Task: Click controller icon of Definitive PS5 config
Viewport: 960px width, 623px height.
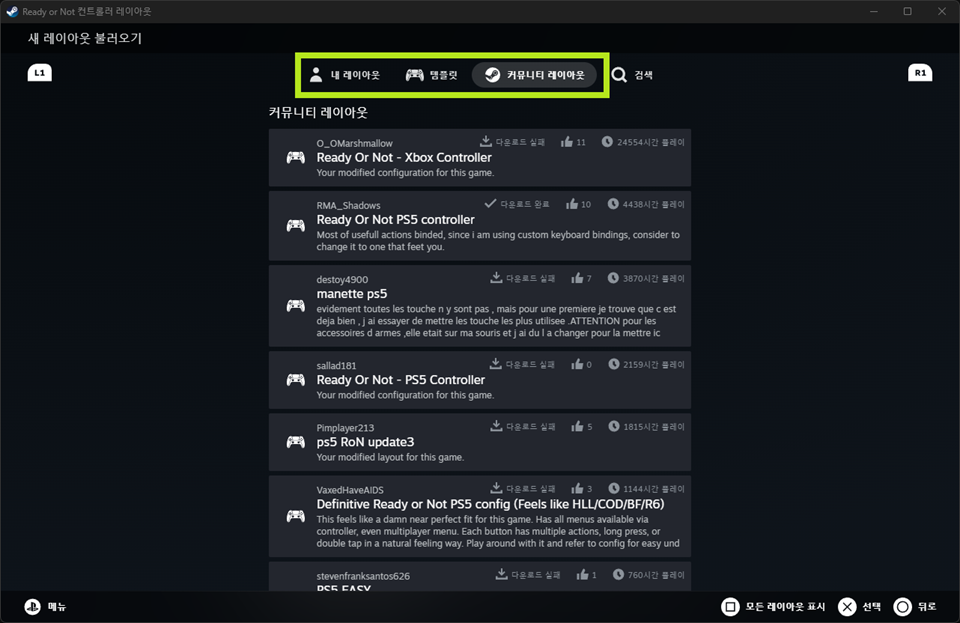Action: 296,517
